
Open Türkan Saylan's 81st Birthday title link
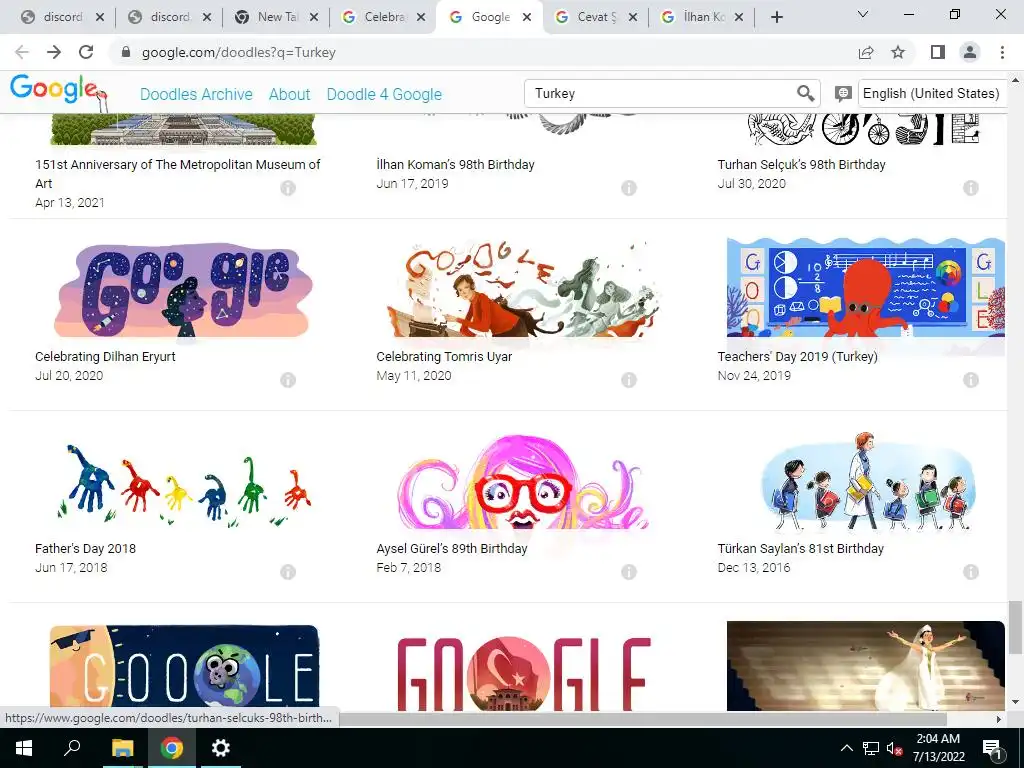(x=801, y=549)
